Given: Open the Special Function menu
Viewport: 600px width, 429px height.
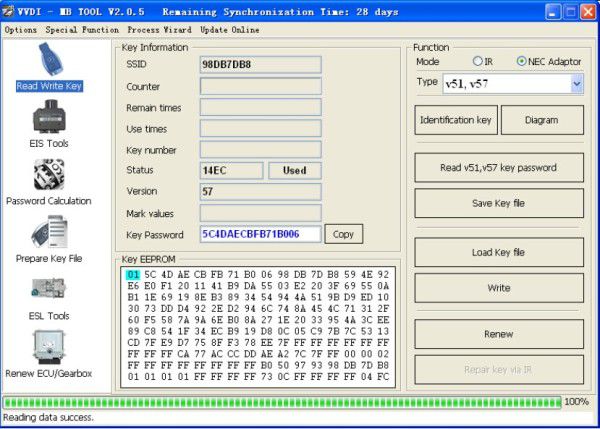Looking at the screenshot, I should 82,30.
